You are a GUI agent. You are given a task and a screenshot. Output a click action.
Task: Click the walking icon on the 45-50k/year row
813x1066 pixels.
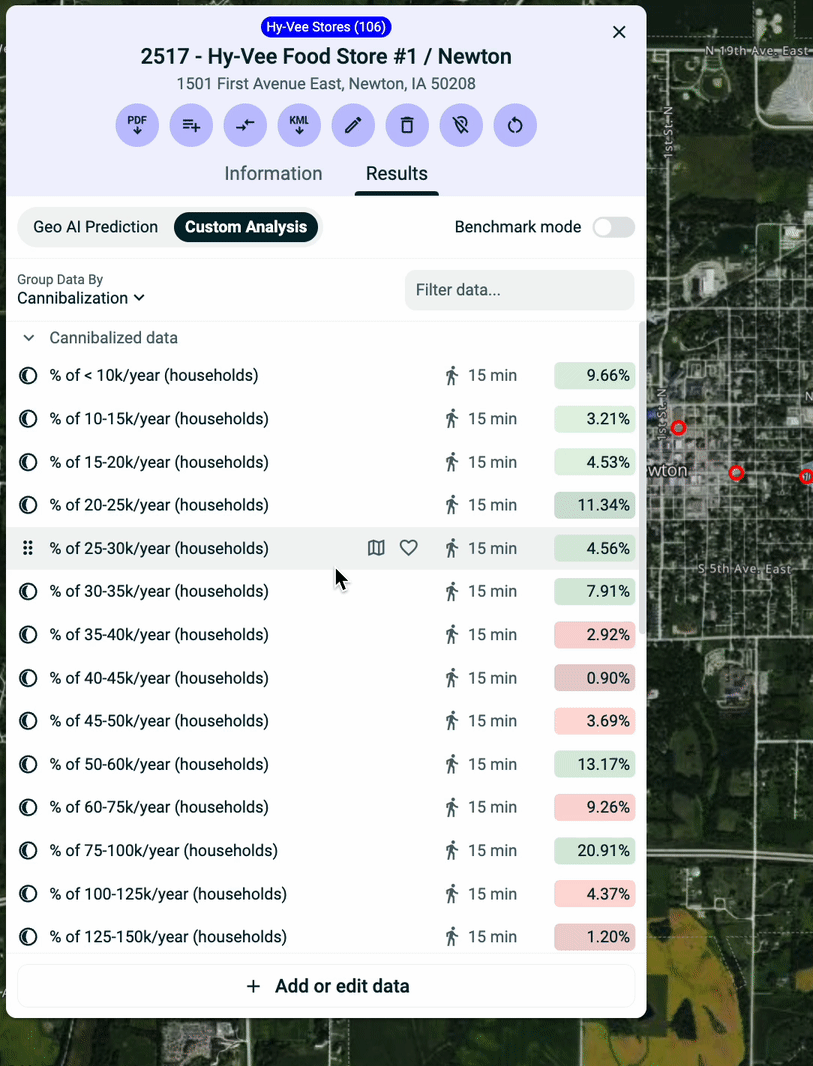coord(451,721)
